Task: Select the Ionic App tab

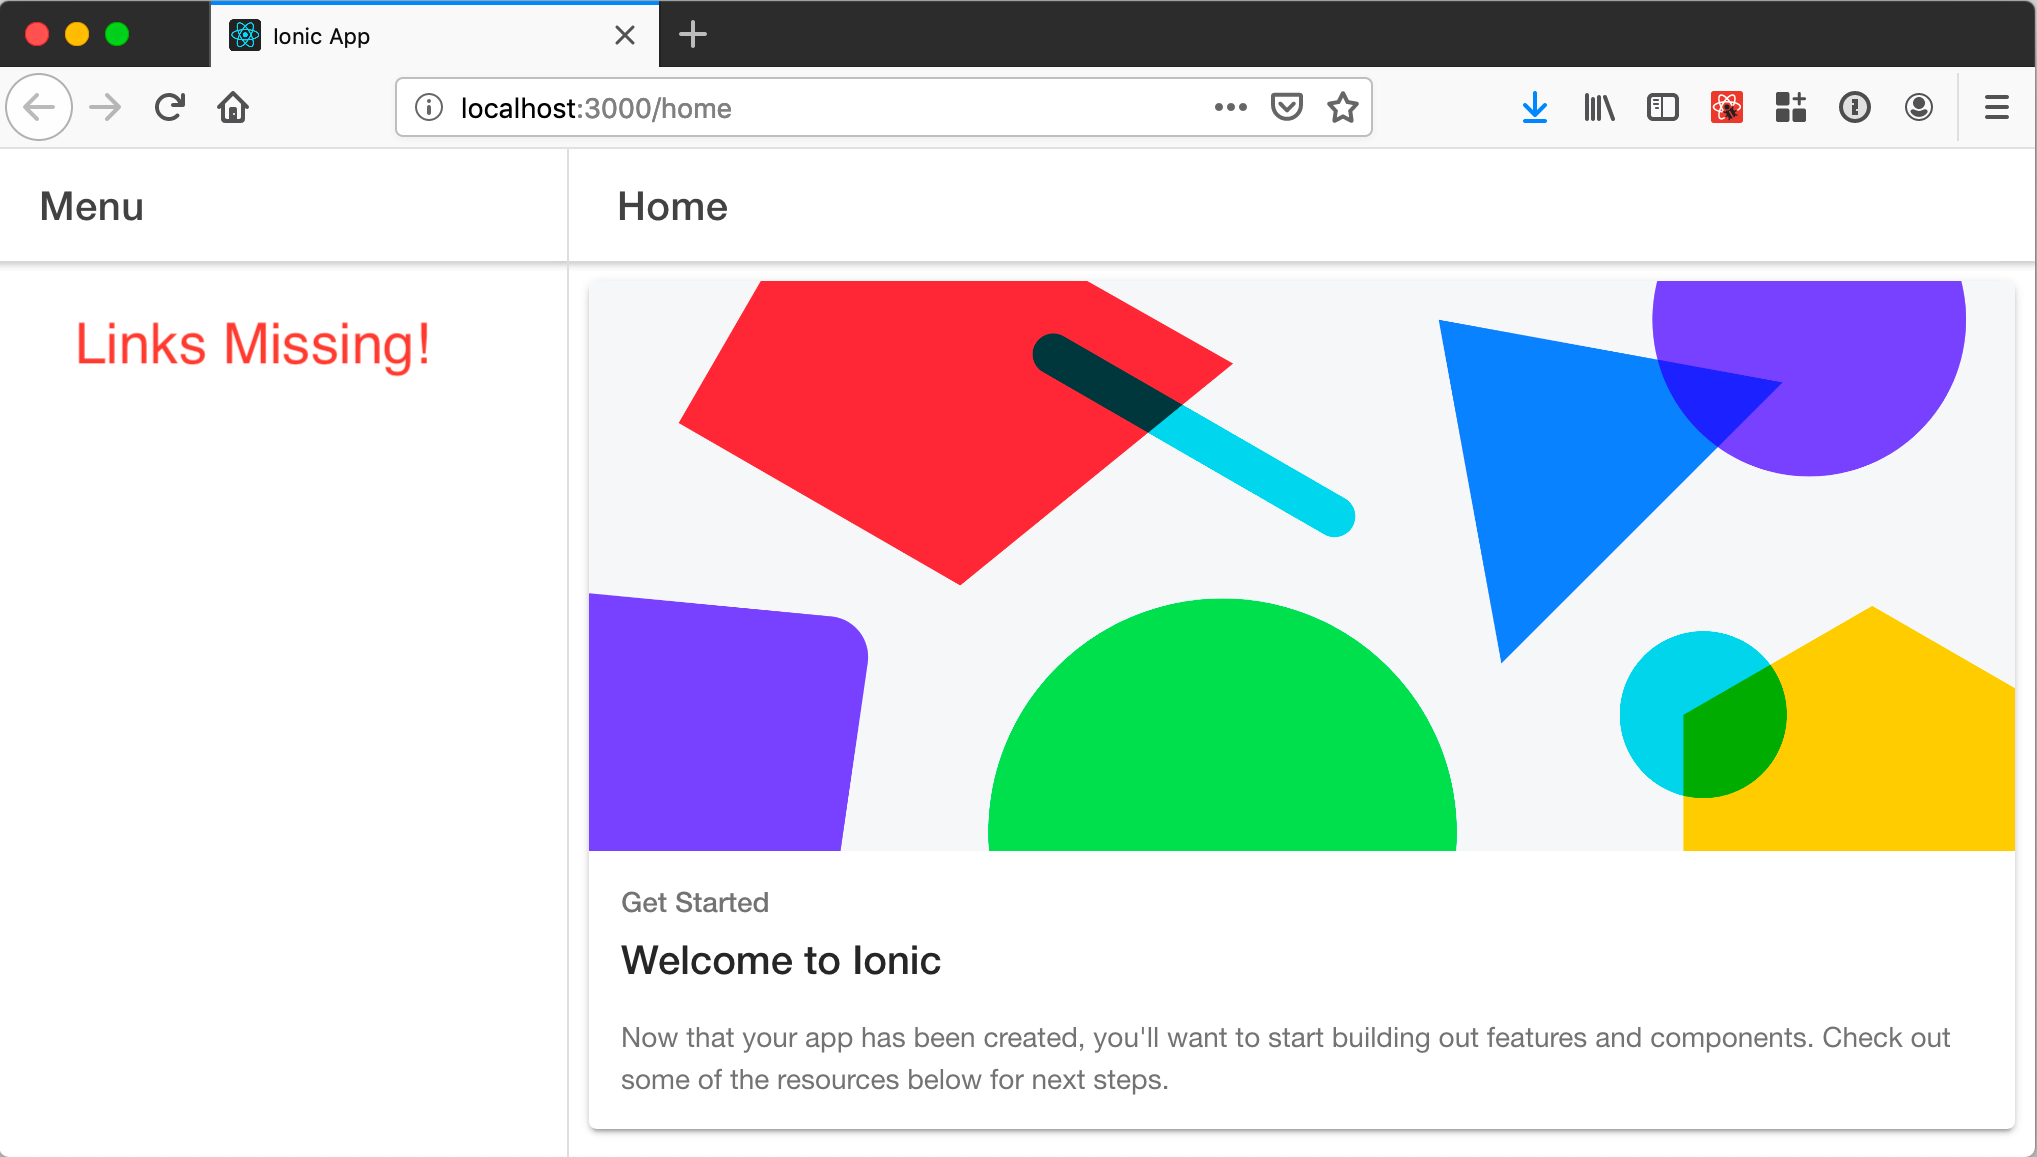Action: coord(400,35)
